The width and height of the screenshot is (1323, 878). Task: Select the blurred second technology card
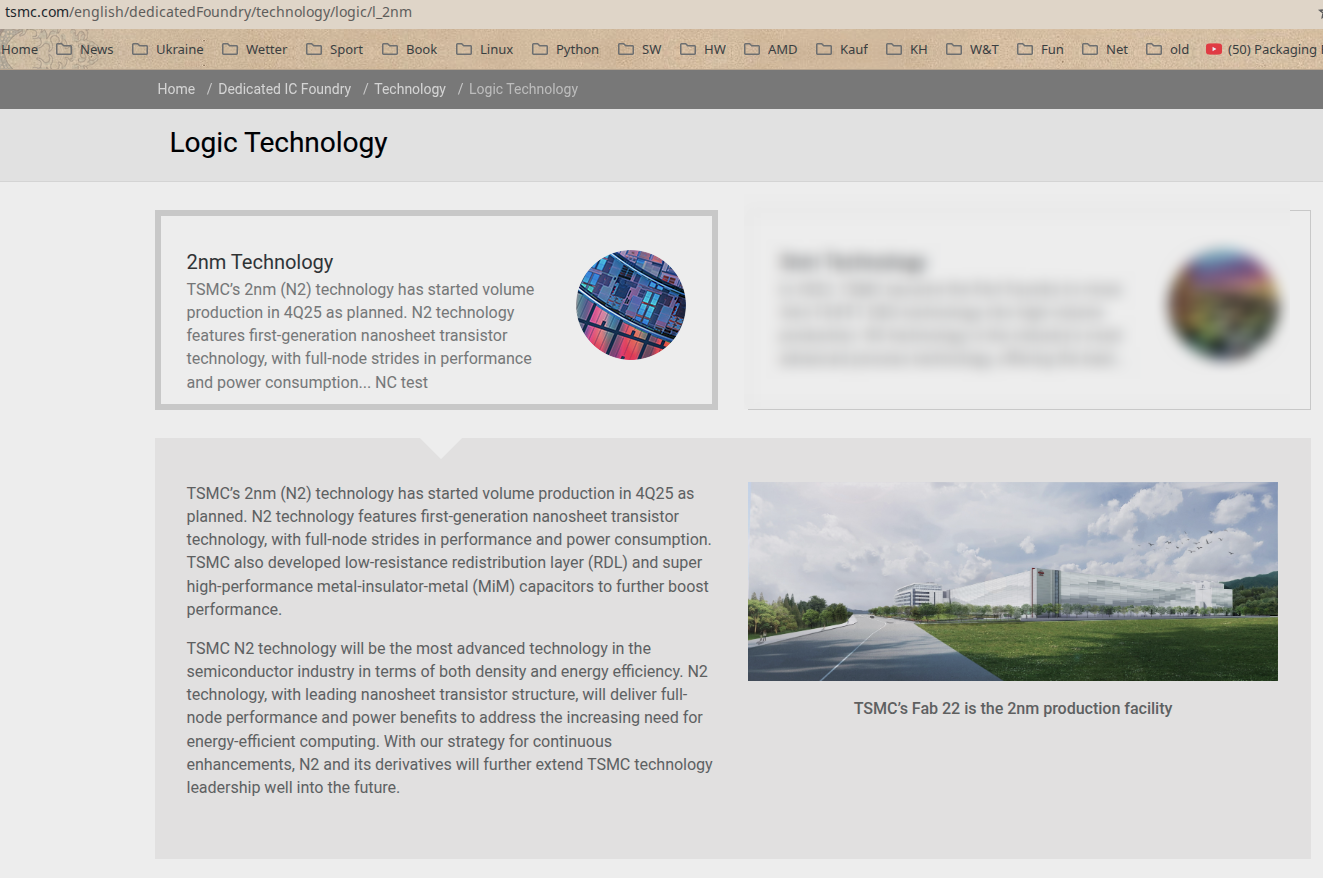pos(1029,310)
